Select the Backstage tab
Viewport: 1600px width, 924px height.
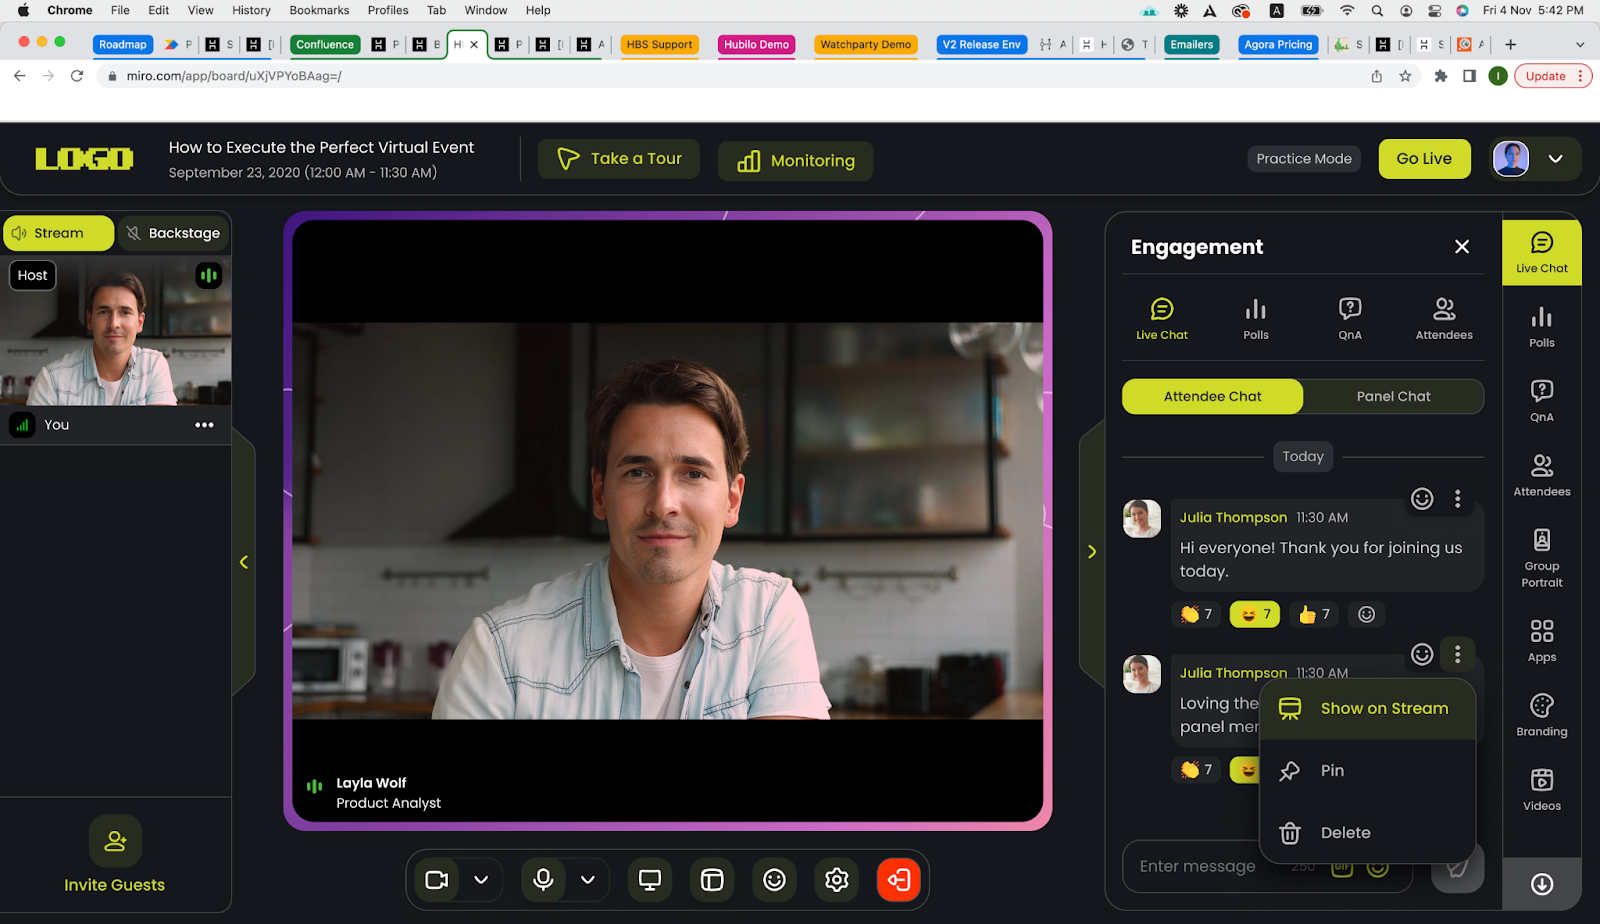[173, 233]
